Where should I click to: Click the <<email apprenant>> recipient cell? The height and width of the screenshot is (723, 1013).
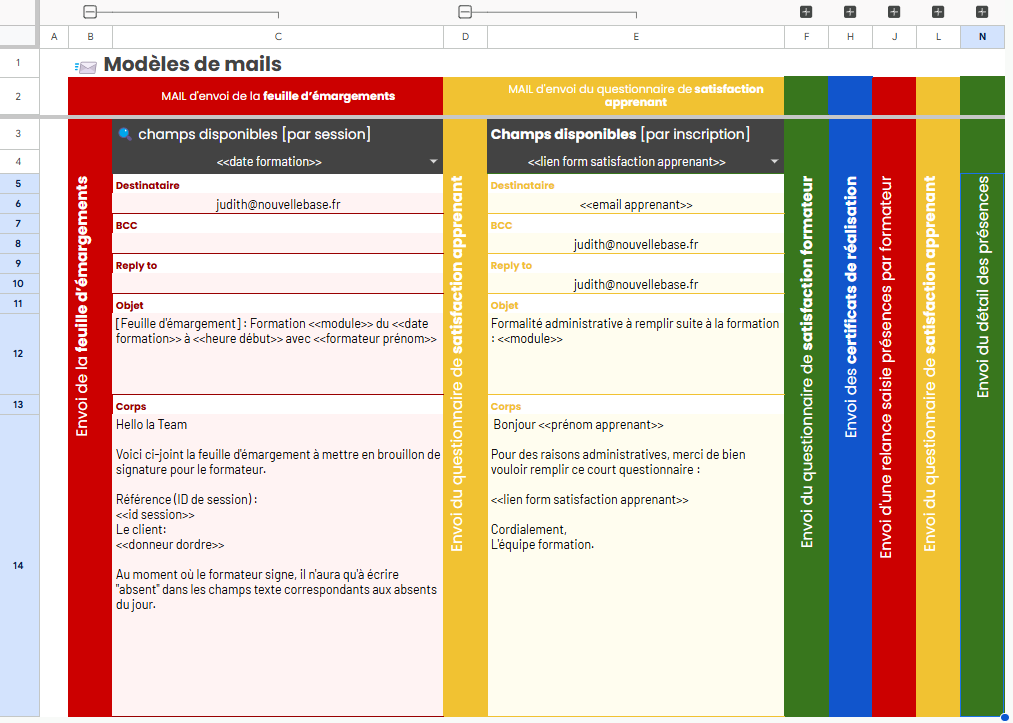pos(636,204)
